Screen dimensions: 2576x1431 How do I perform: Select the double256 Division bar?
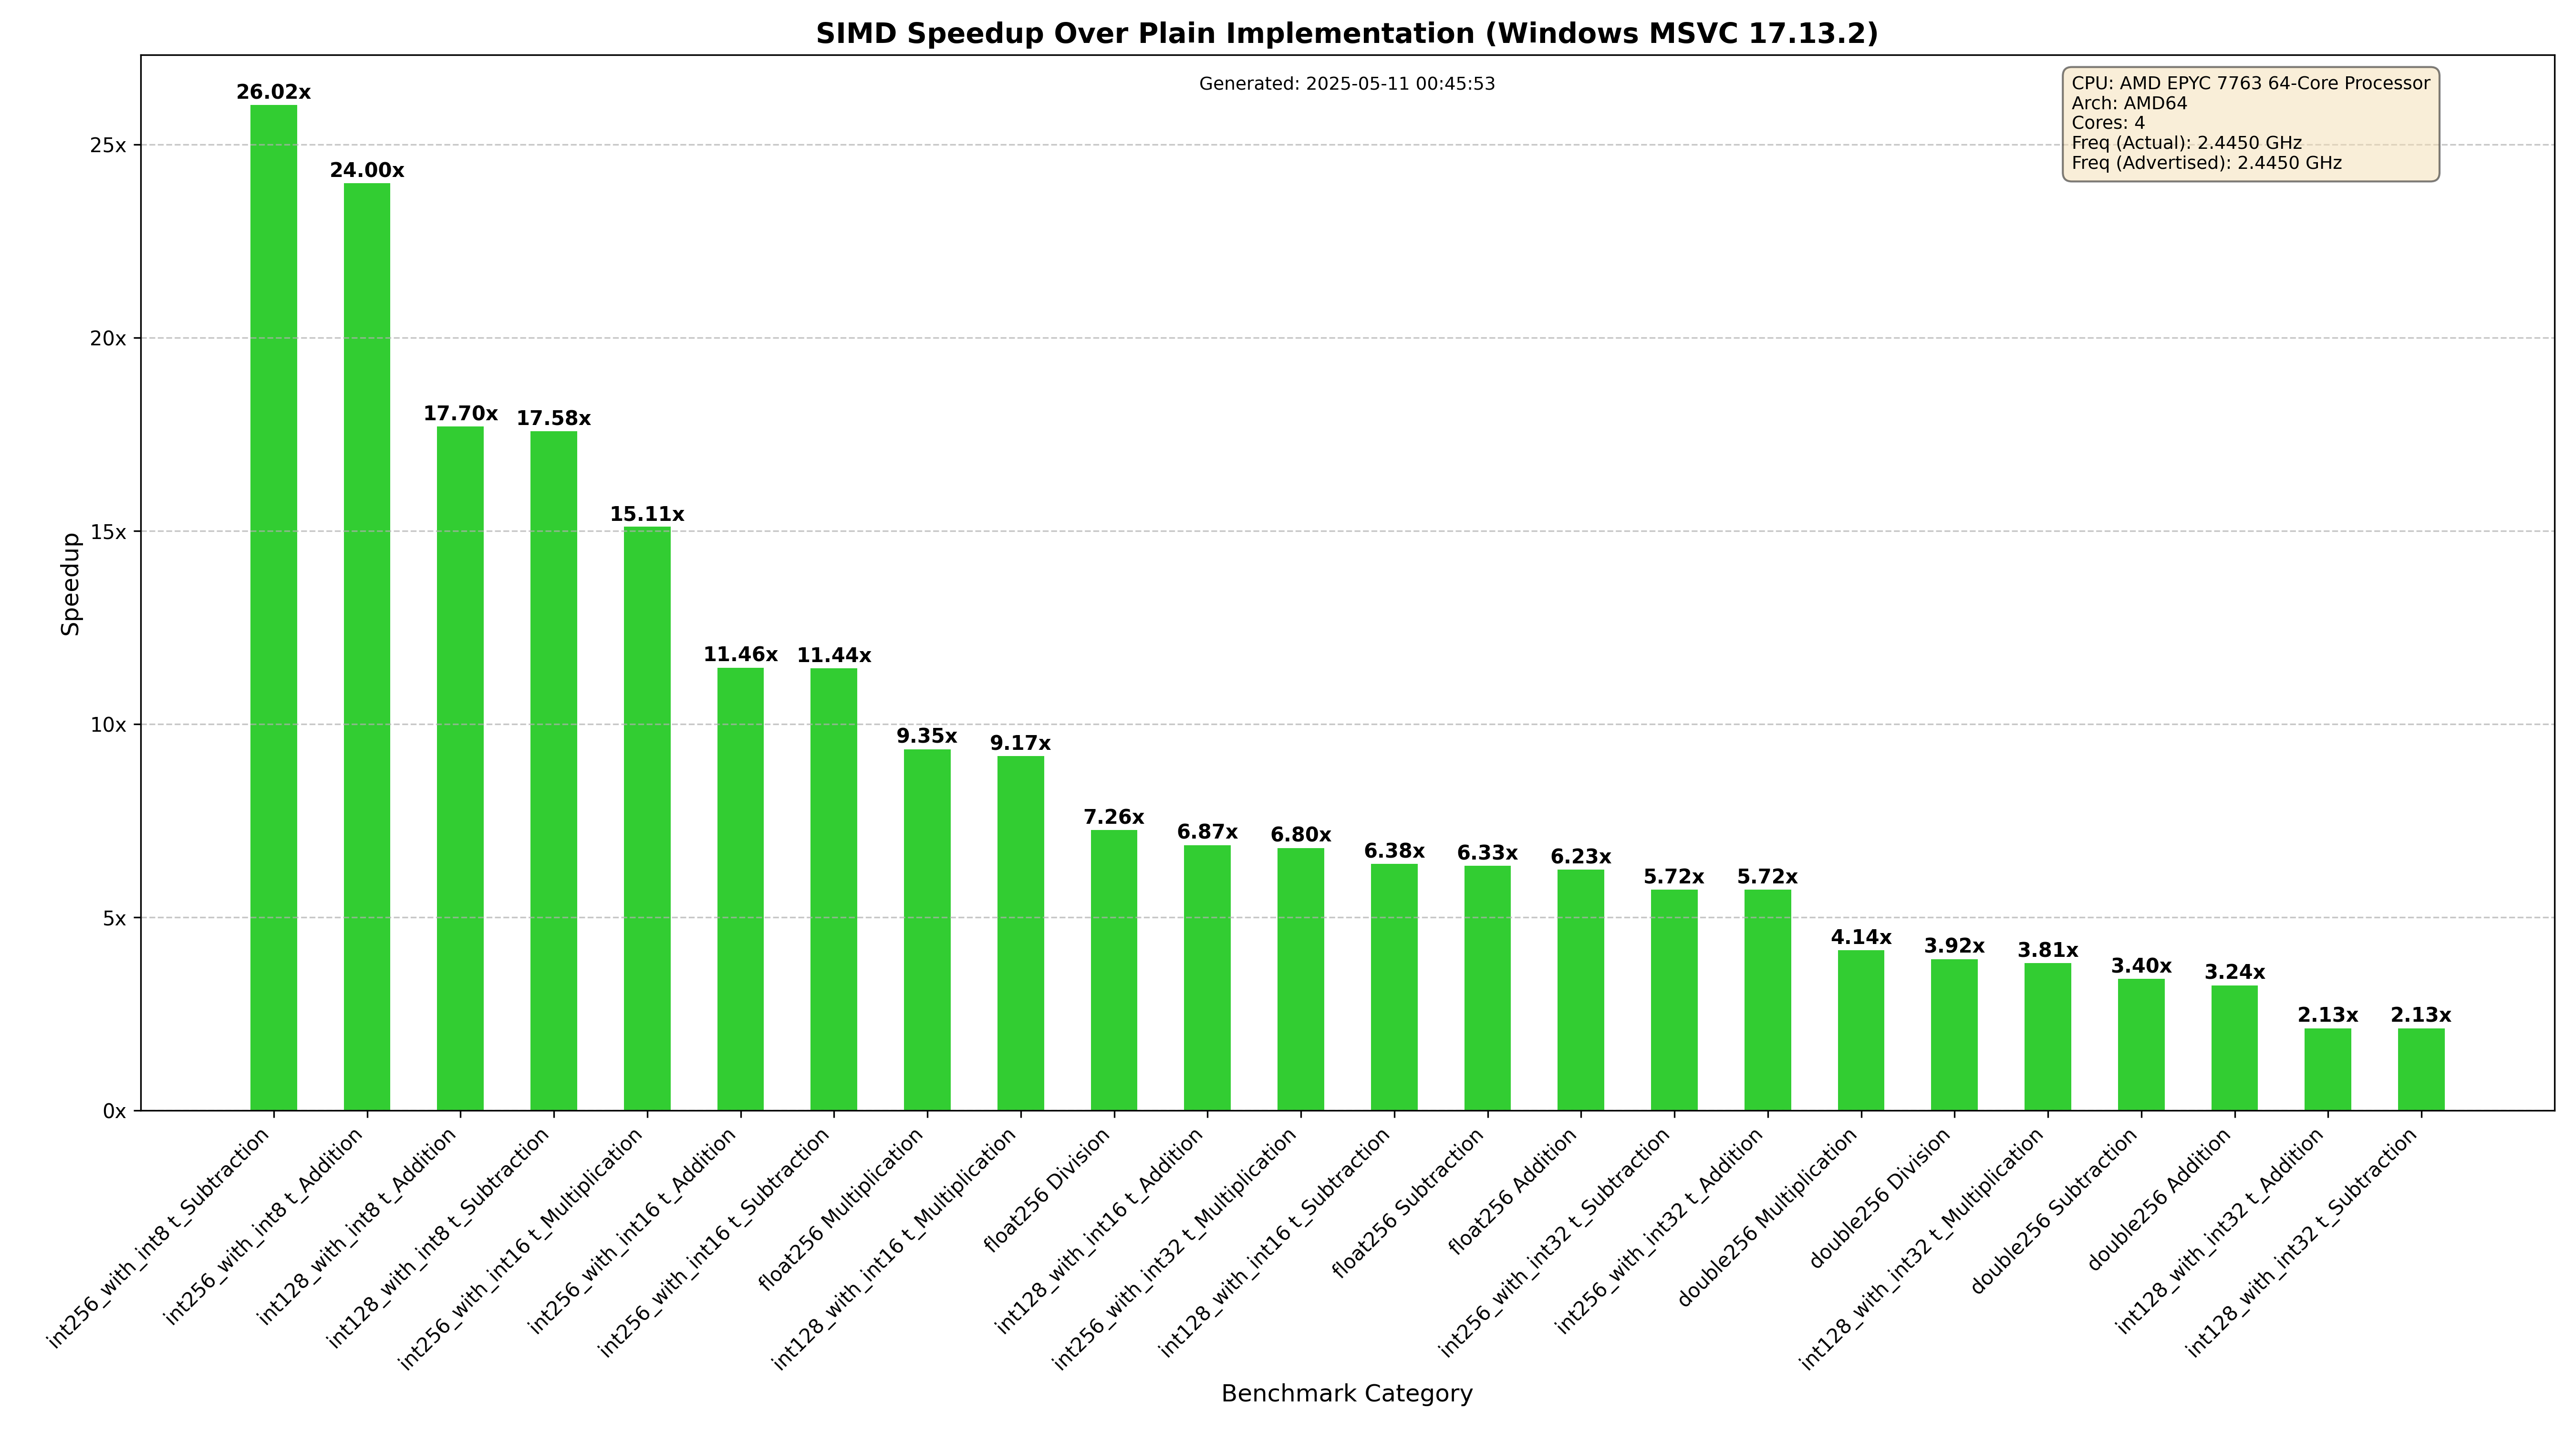[1954, 1034]
